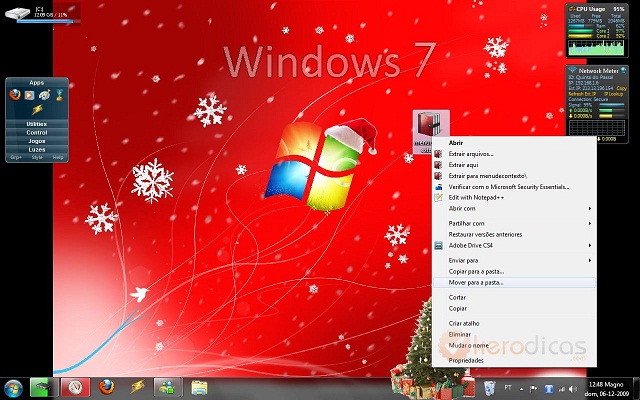Click the CPU usage history graph
640x400 pixels.
596,47
